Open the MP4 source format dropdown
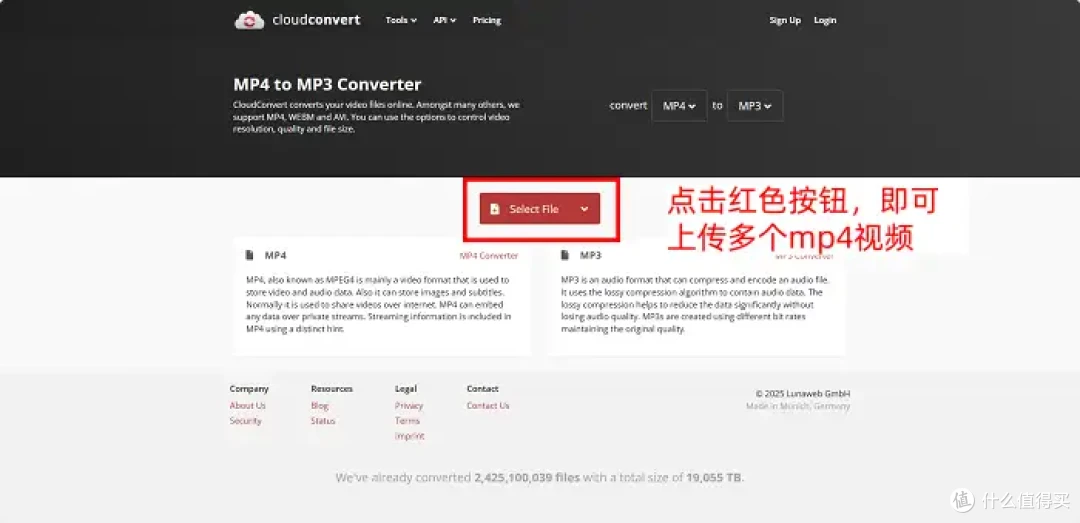1080x523 pixels. [679, 106]
